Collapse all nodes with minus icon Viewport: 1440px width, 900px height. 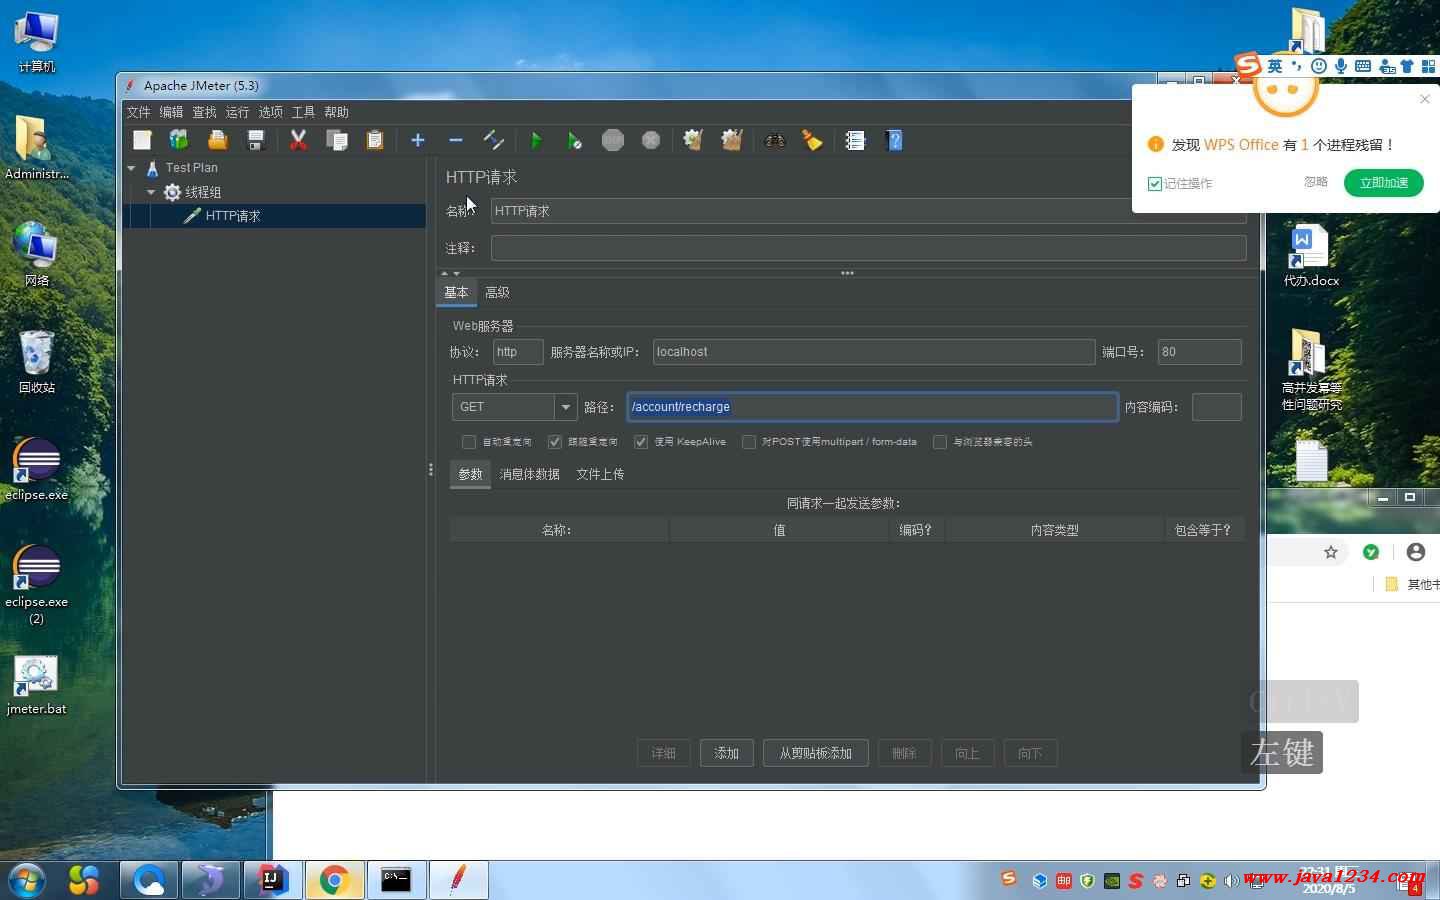[x=456, y=141]
